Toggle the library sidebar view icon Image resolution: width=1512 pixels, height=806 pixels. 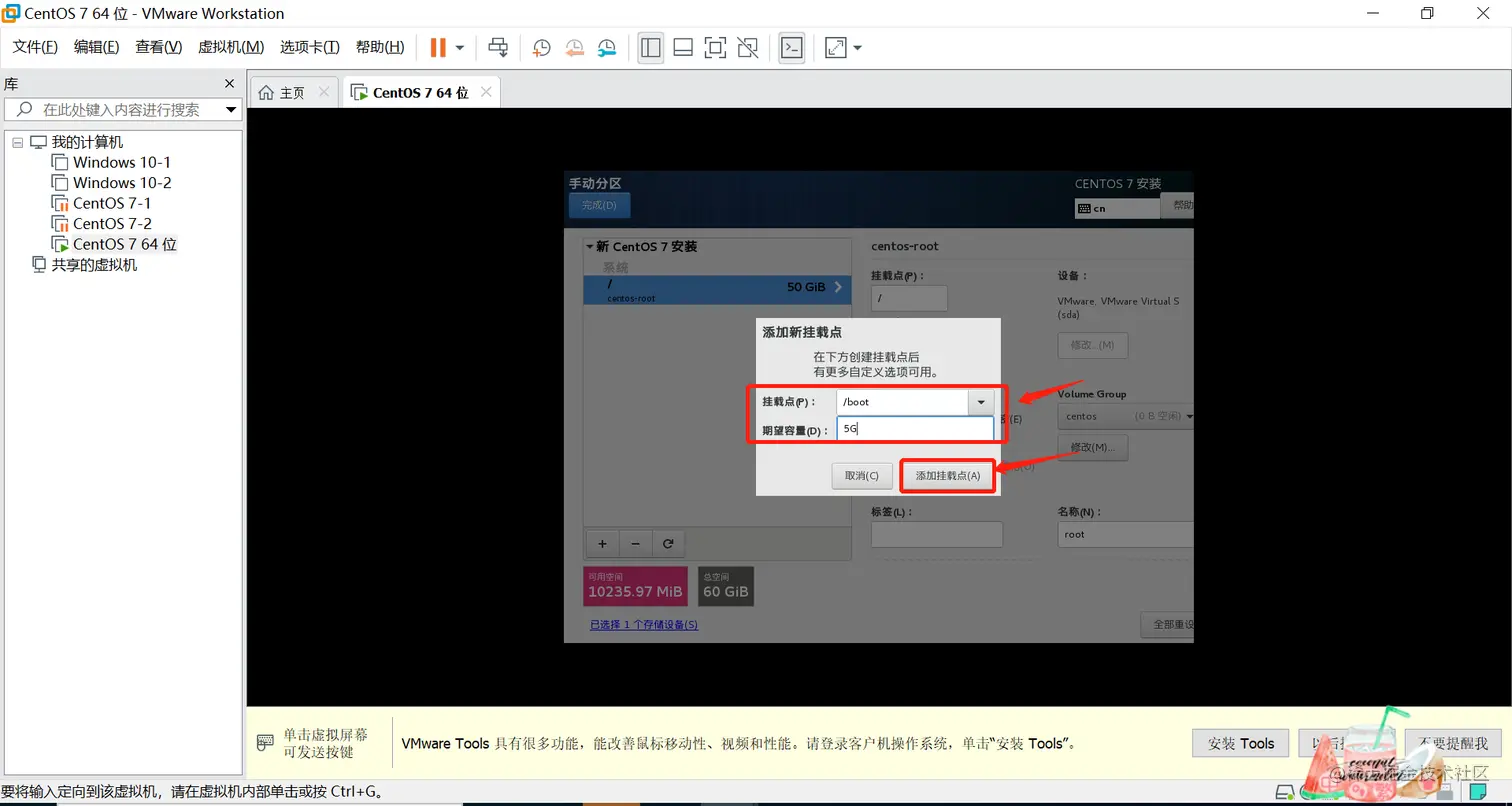click(x=651, y=47)
